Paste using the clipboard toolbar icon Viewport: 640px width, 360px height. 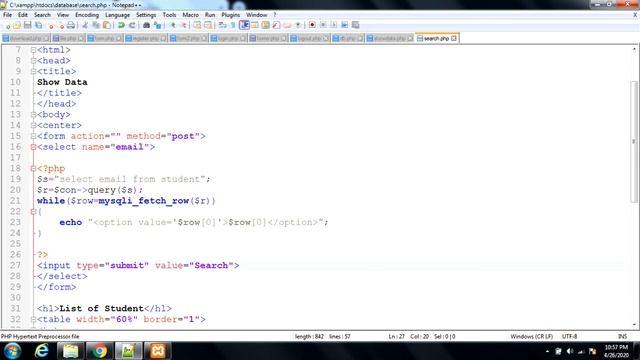pos(107,25)
